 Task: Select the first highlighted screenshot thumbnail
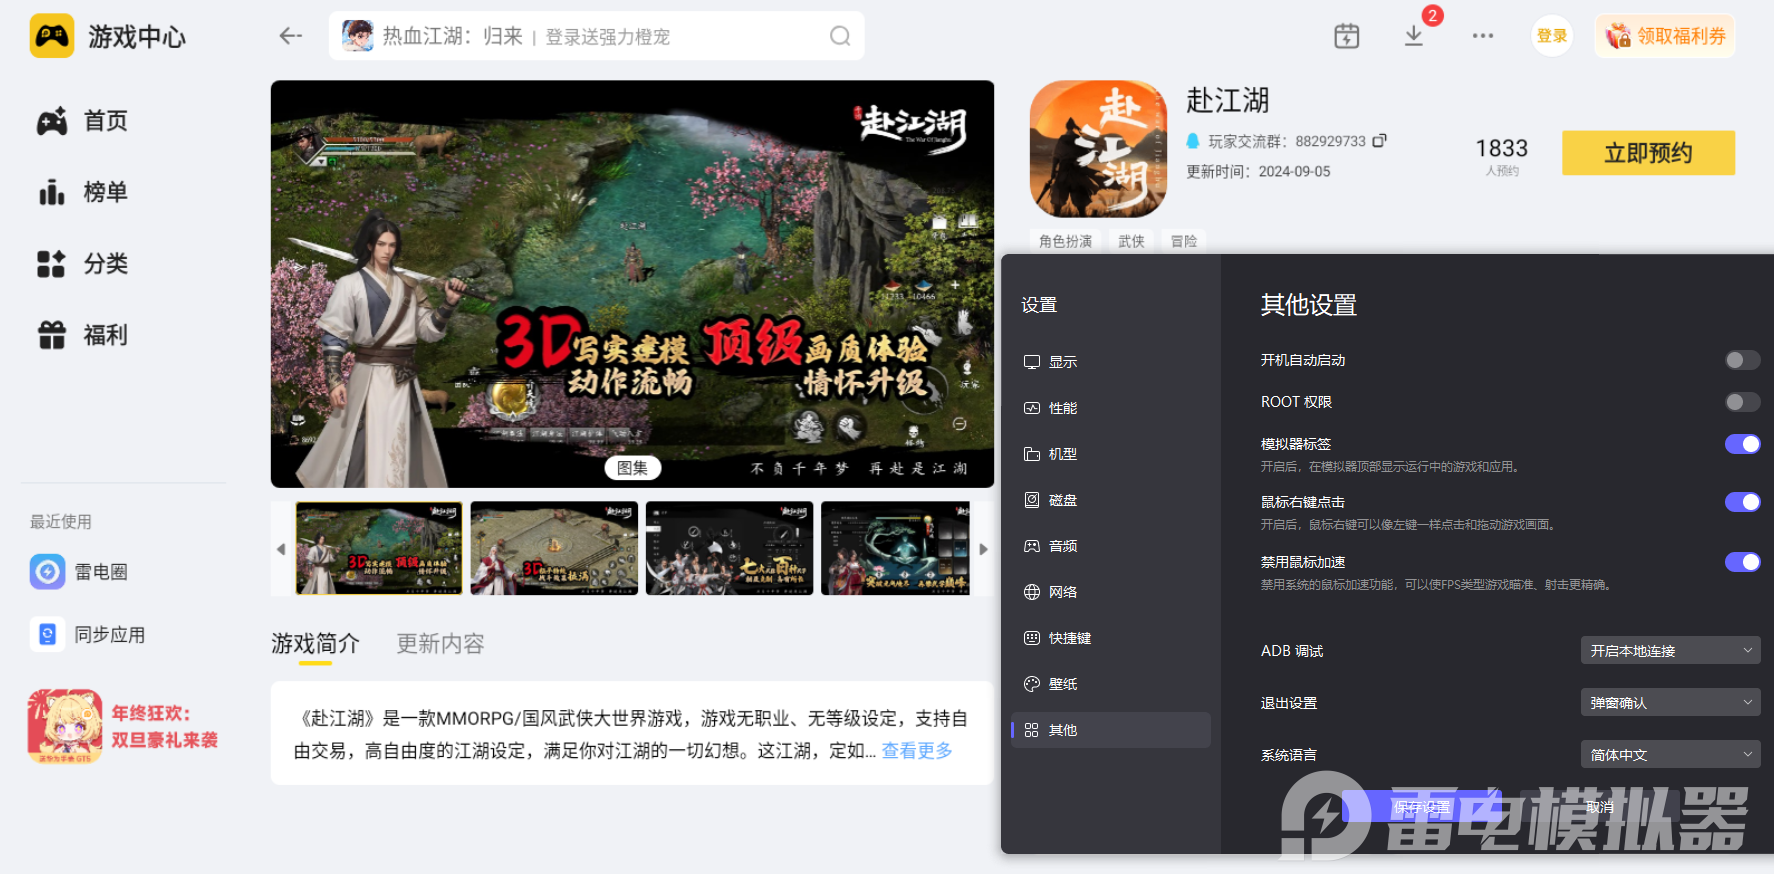(x=379, y=549)
